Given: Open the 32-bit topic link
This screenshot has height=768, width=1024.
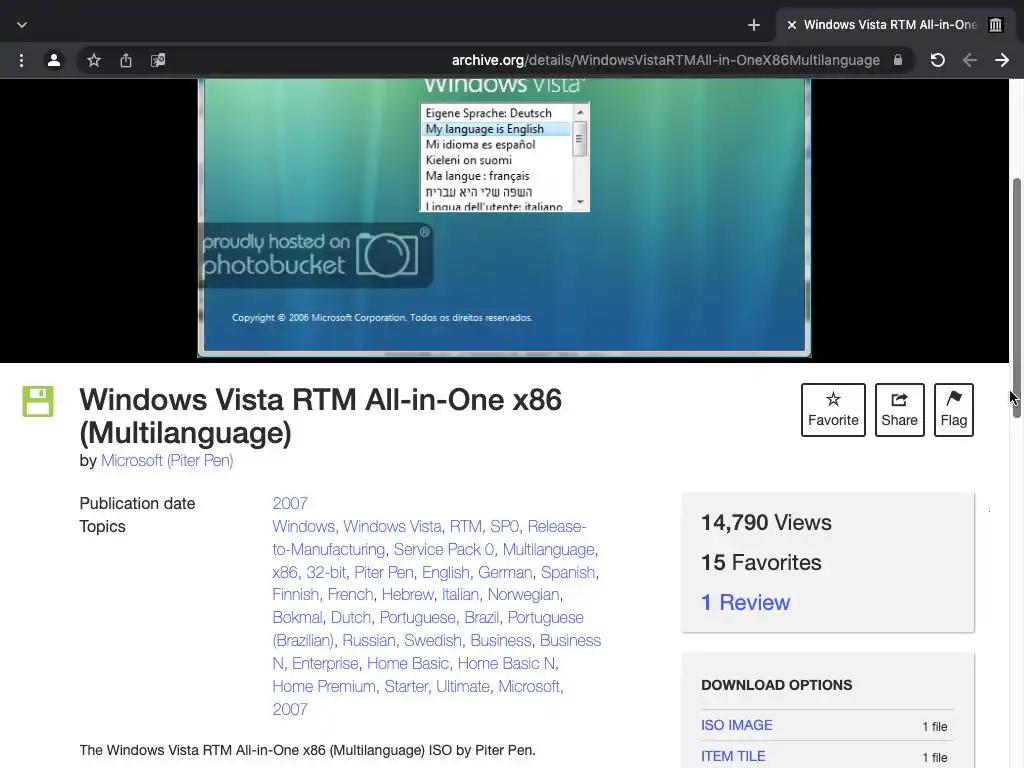Looking at the screenshot, I should (x=326, y=573).
